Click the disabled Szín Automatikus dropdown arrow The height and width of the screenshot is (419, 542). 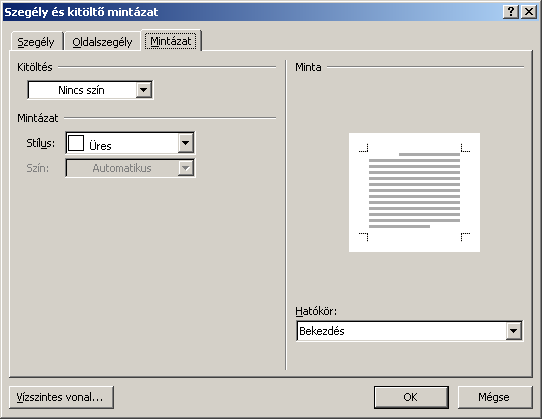[185, 168]
